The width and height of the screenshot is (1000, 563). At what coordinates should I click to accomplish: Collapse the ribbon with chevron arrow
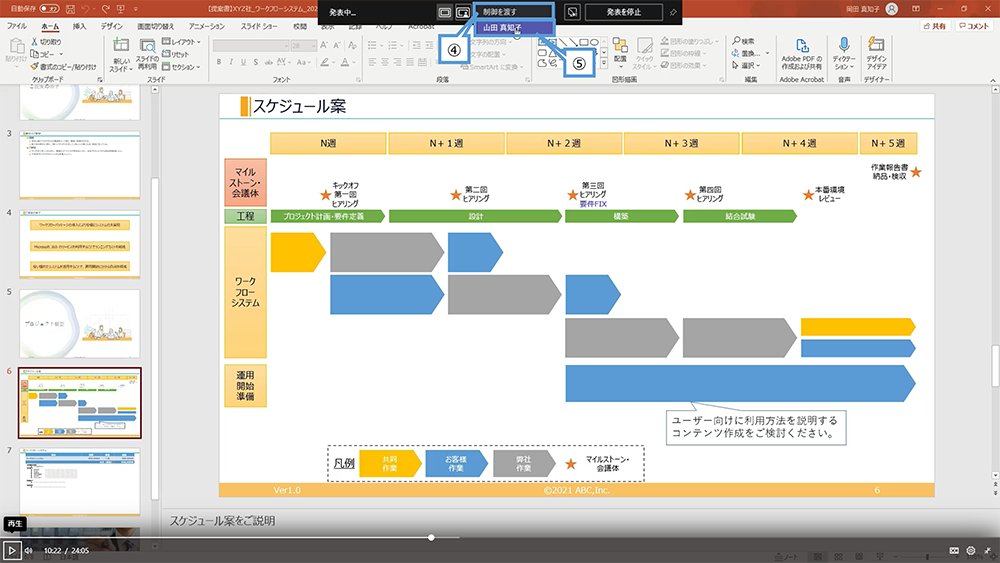tap(992, 80)
